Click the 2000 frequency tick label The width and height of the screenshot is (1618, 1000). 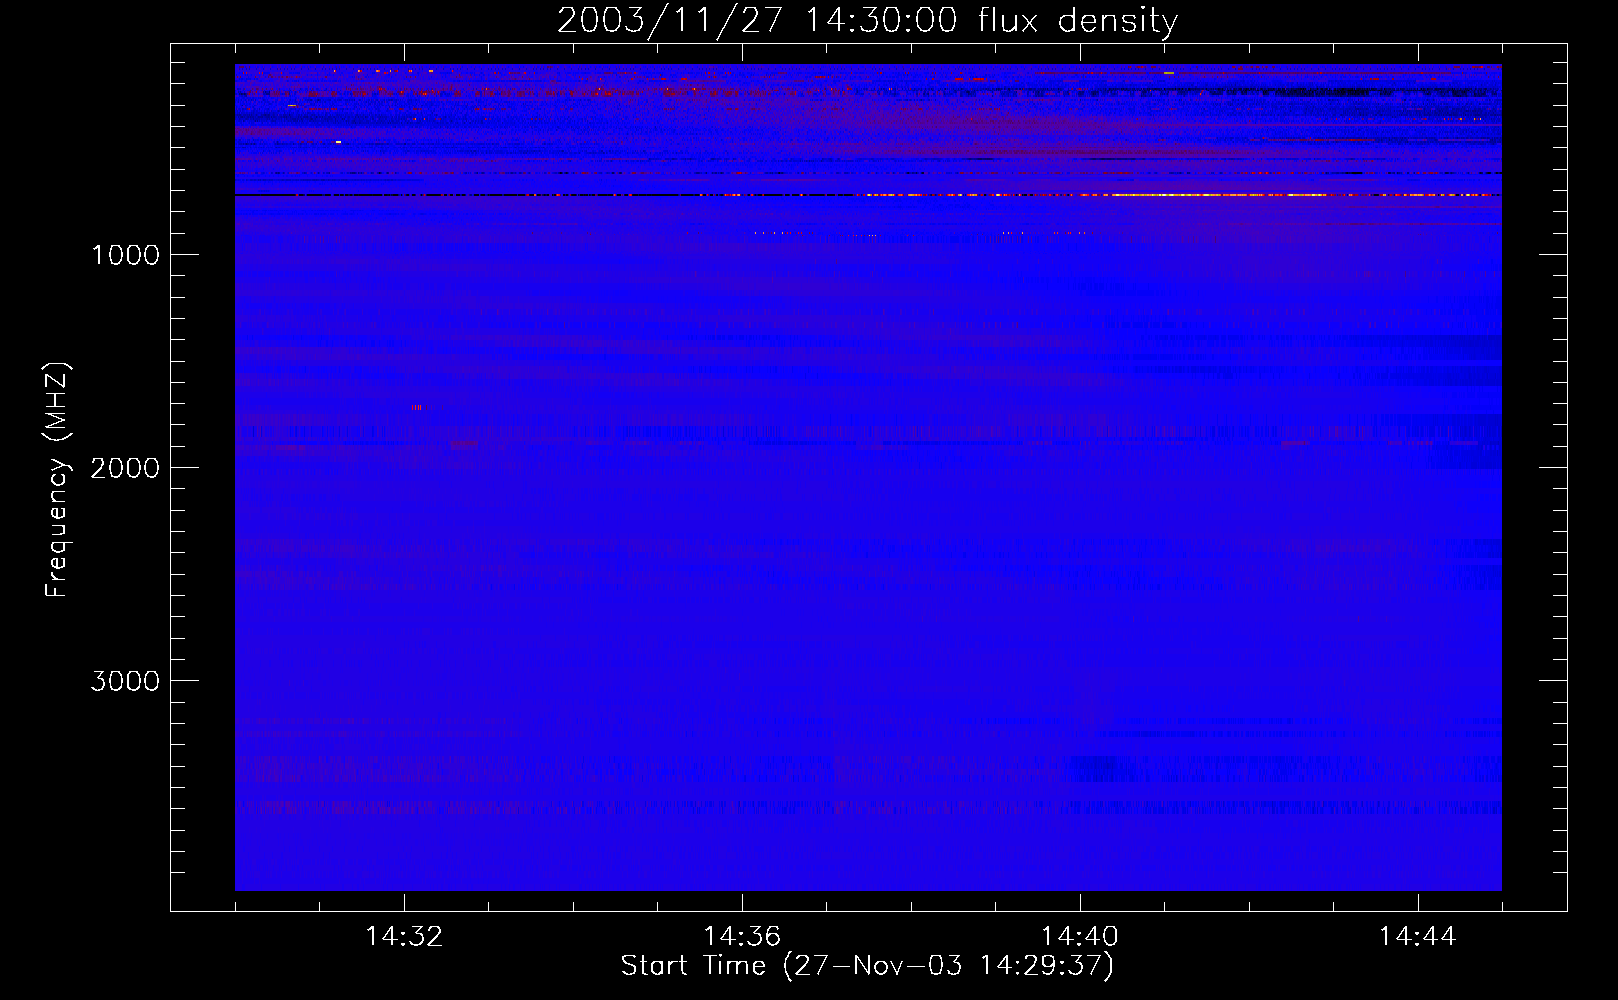(x=125, y=468)
